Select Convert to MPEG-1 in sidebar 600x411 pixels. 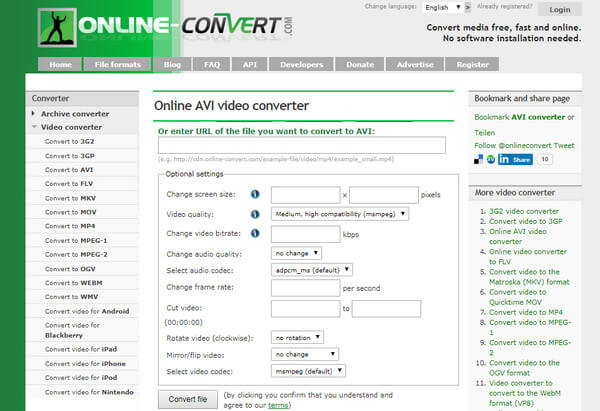coord(76,241)
